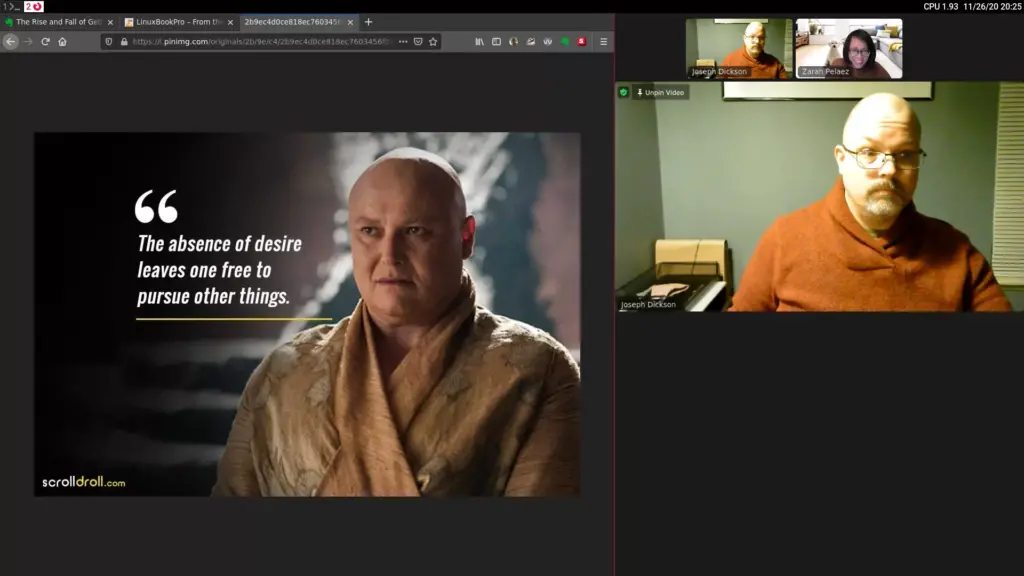
Task: Click the extension icon right of headphones icon
Action: (x=530, y=41)
